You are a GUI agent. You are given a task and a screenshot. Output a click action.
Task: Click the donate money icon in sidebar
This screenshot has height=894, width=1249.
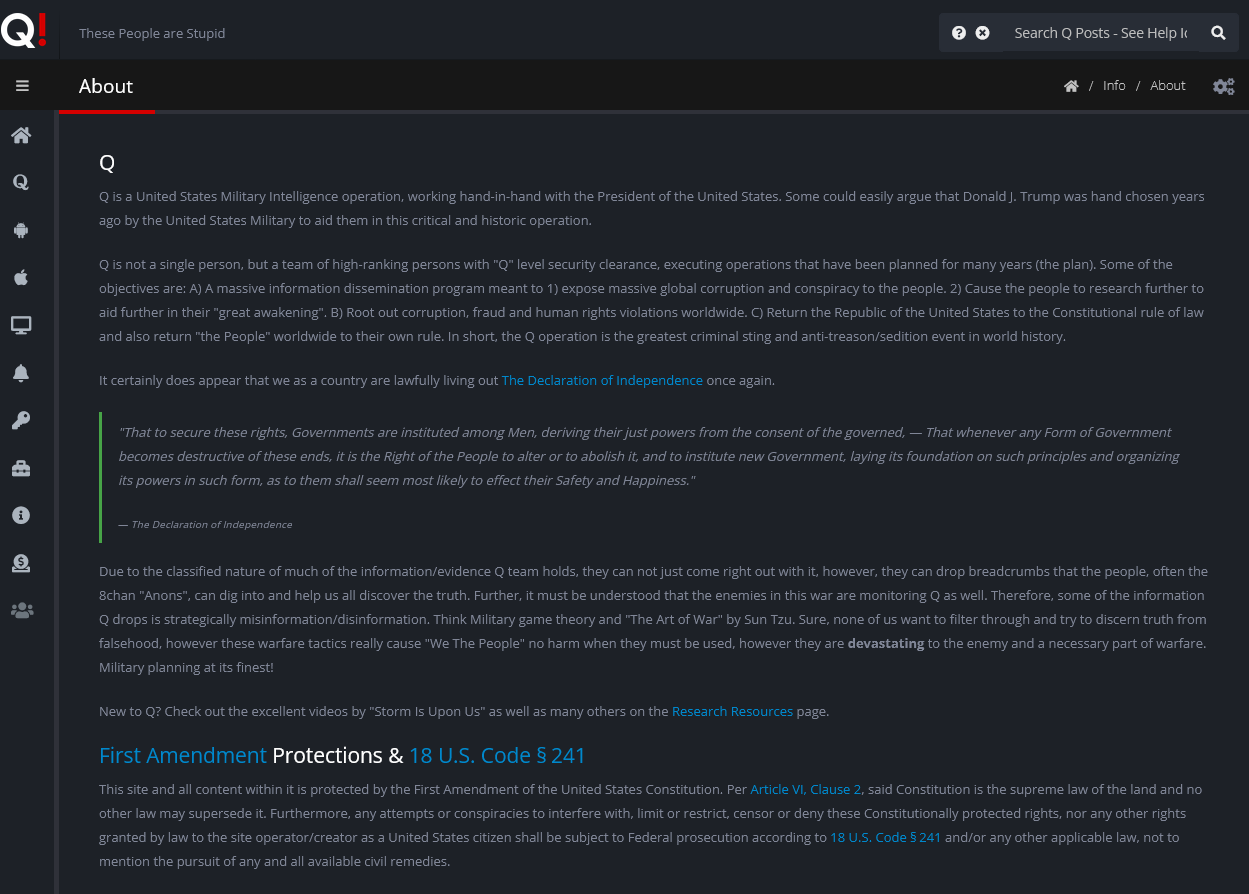pos(21,563)
